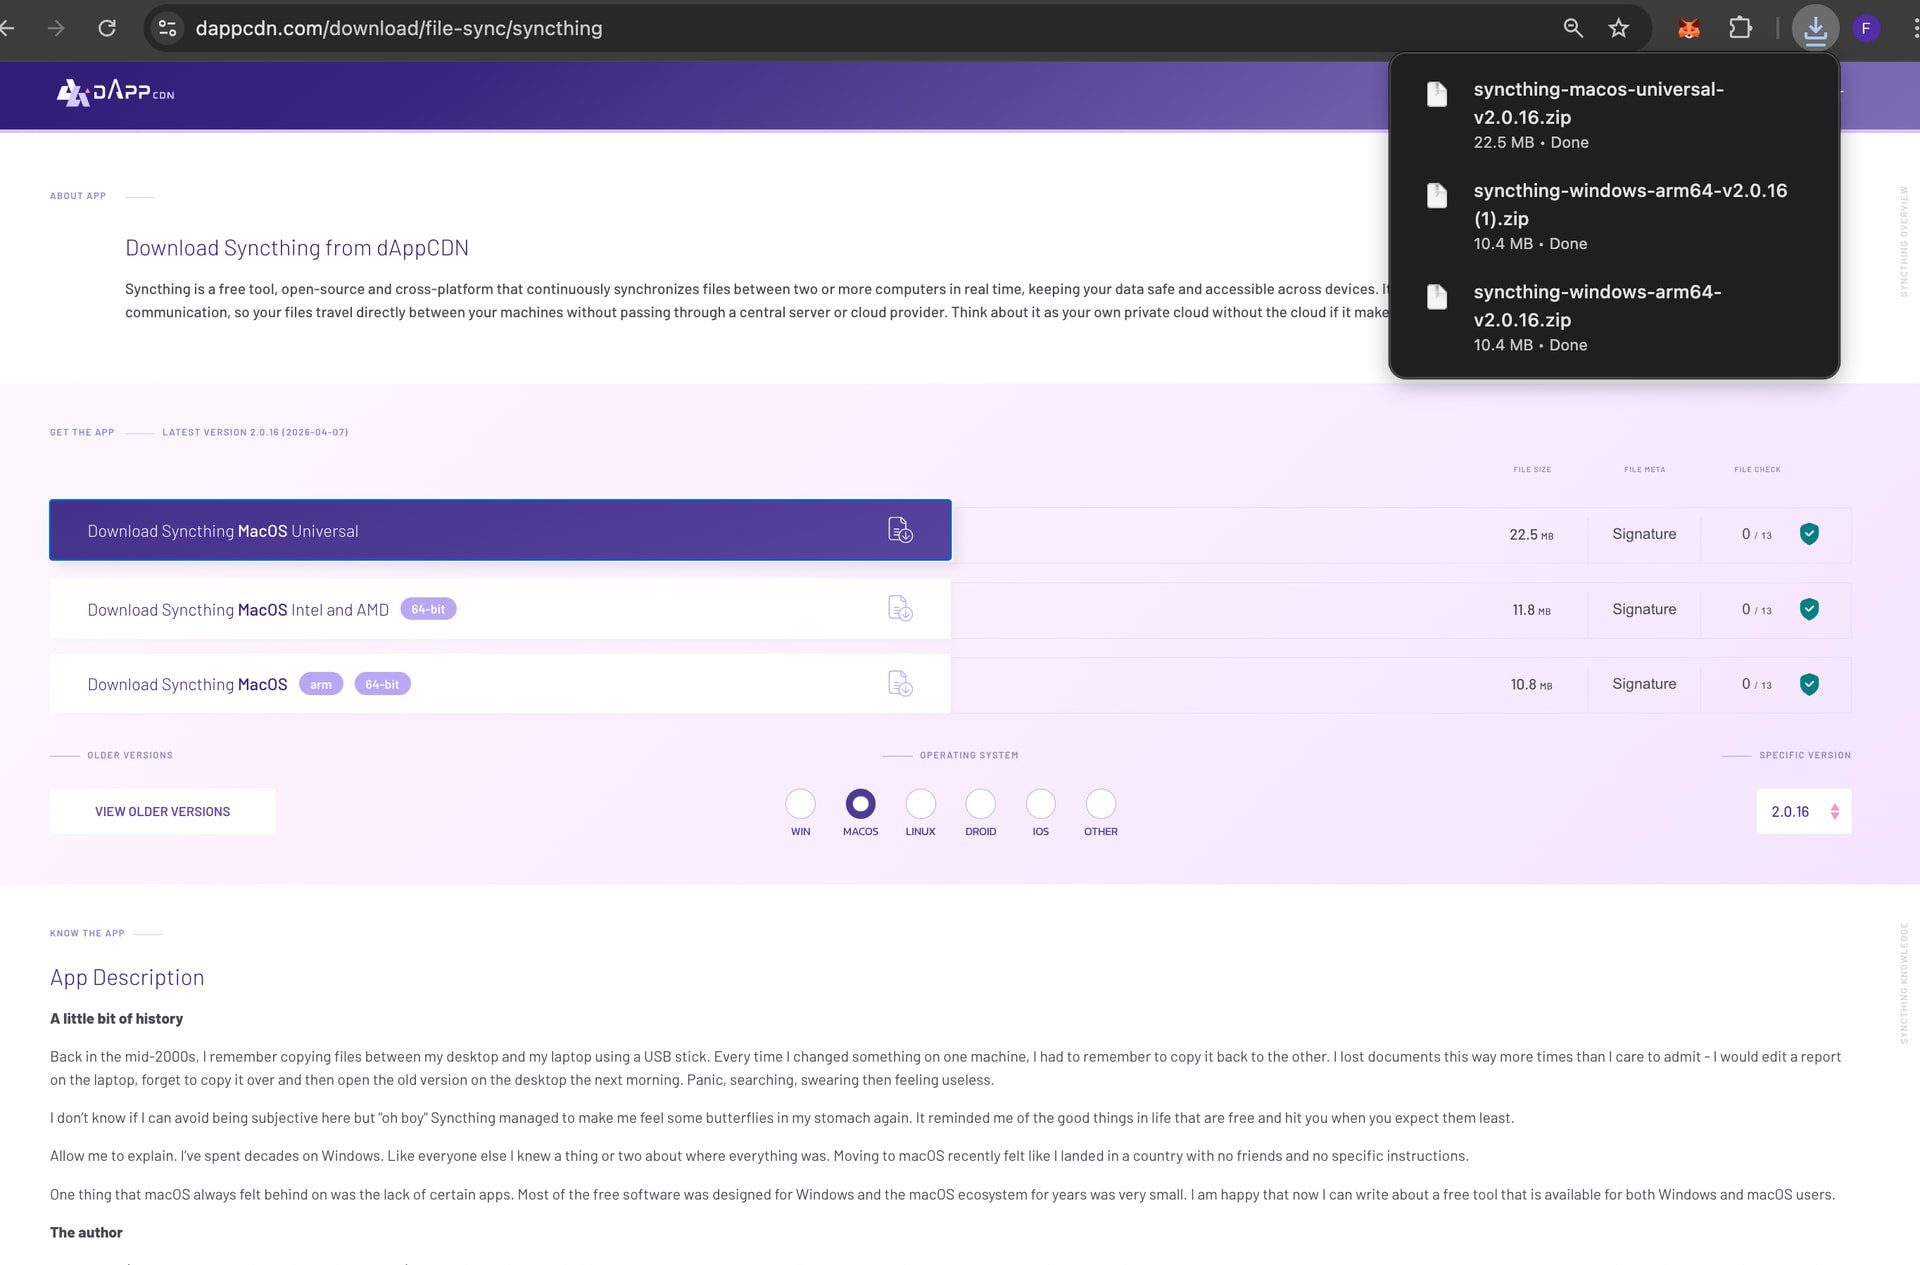Viewport: 1920px width, 1265px height.
Task: Click the zoom magnifier icon in address bar
Action: [1572, 29]
